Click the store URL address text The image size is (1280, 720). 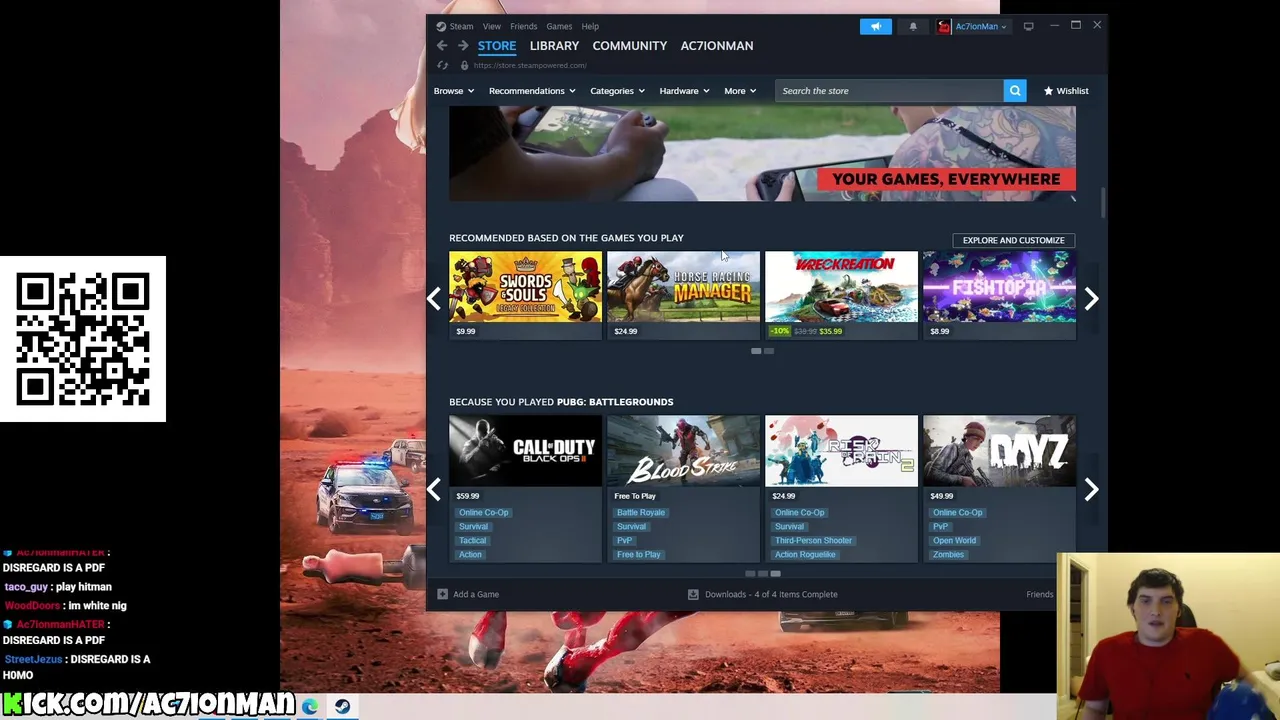pos(530,66)
